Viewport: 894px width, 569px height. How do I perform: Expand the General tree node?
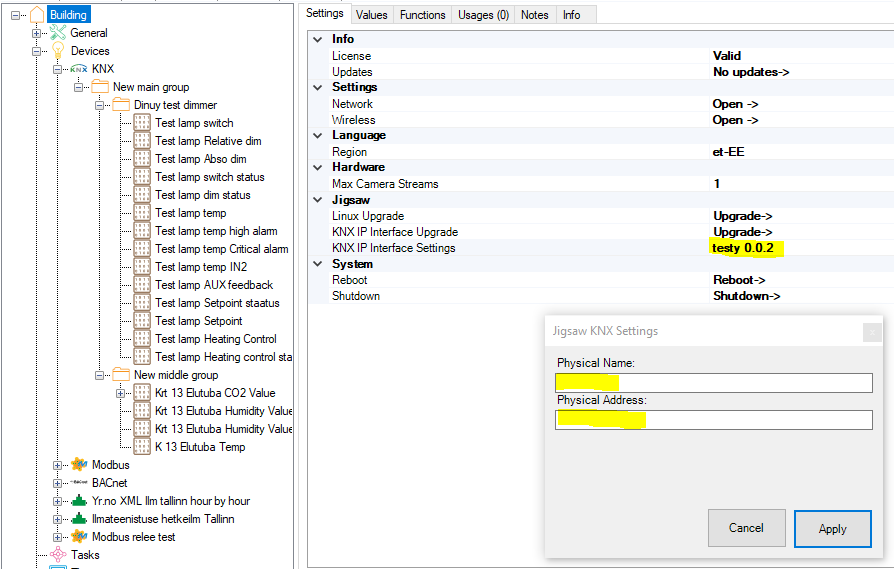(x=38, y=33)
